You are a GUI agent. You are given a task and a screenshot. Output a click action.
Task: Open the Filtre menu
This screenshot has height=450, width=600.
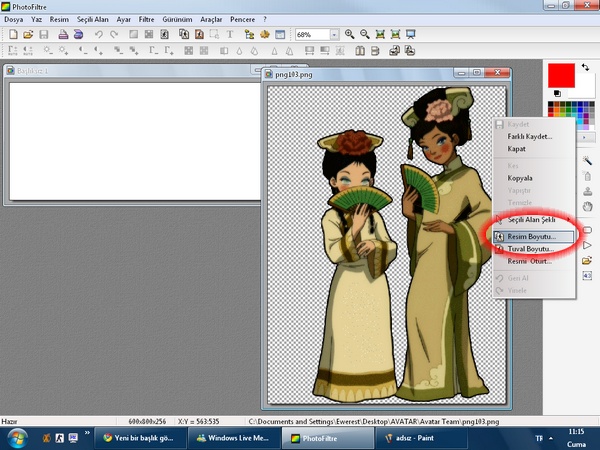coord(146,20)
